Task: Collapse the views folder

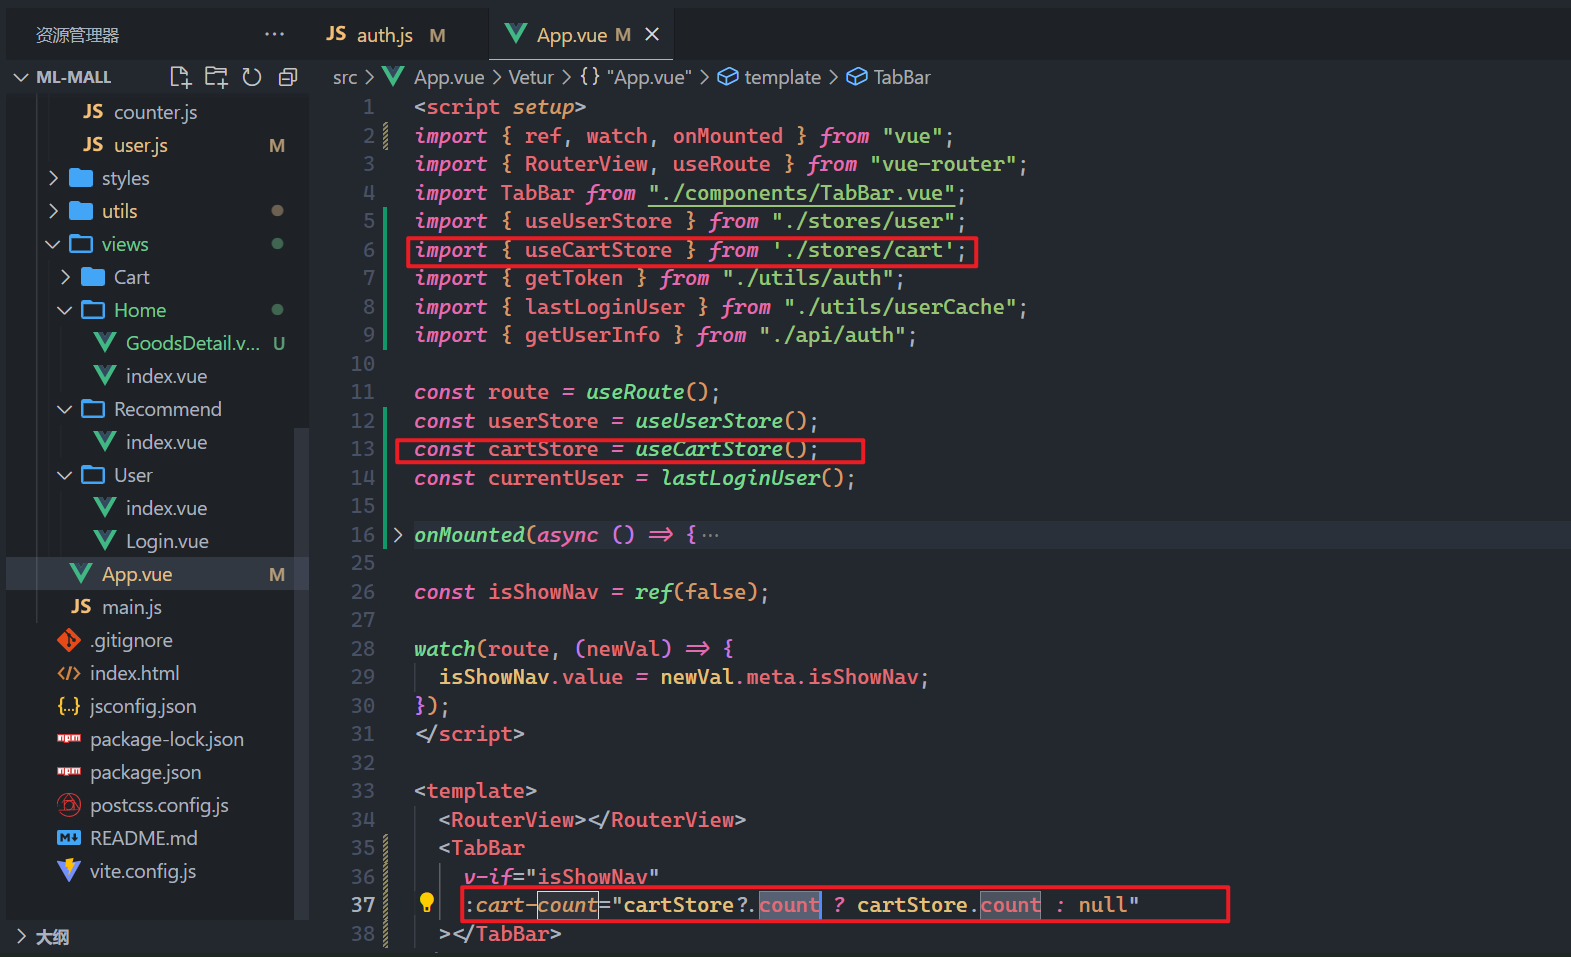Action: point(53,244)
